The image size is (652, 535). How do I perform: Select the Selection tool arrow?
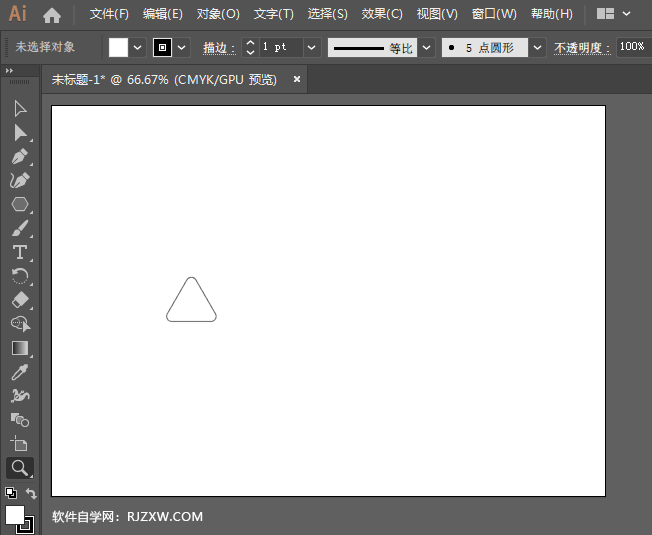click(x=20, y=109)
